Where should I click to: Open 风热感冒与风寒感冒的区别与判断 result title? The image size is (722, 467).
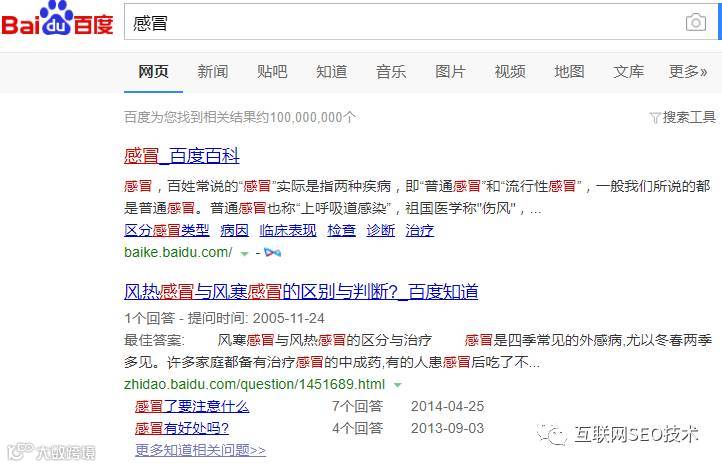coord(301,292)
